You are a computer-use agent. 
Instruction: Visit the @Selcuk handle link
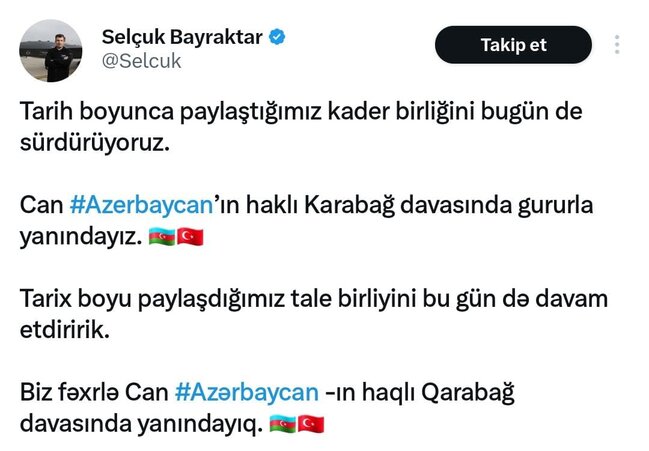tap(142, 61)
